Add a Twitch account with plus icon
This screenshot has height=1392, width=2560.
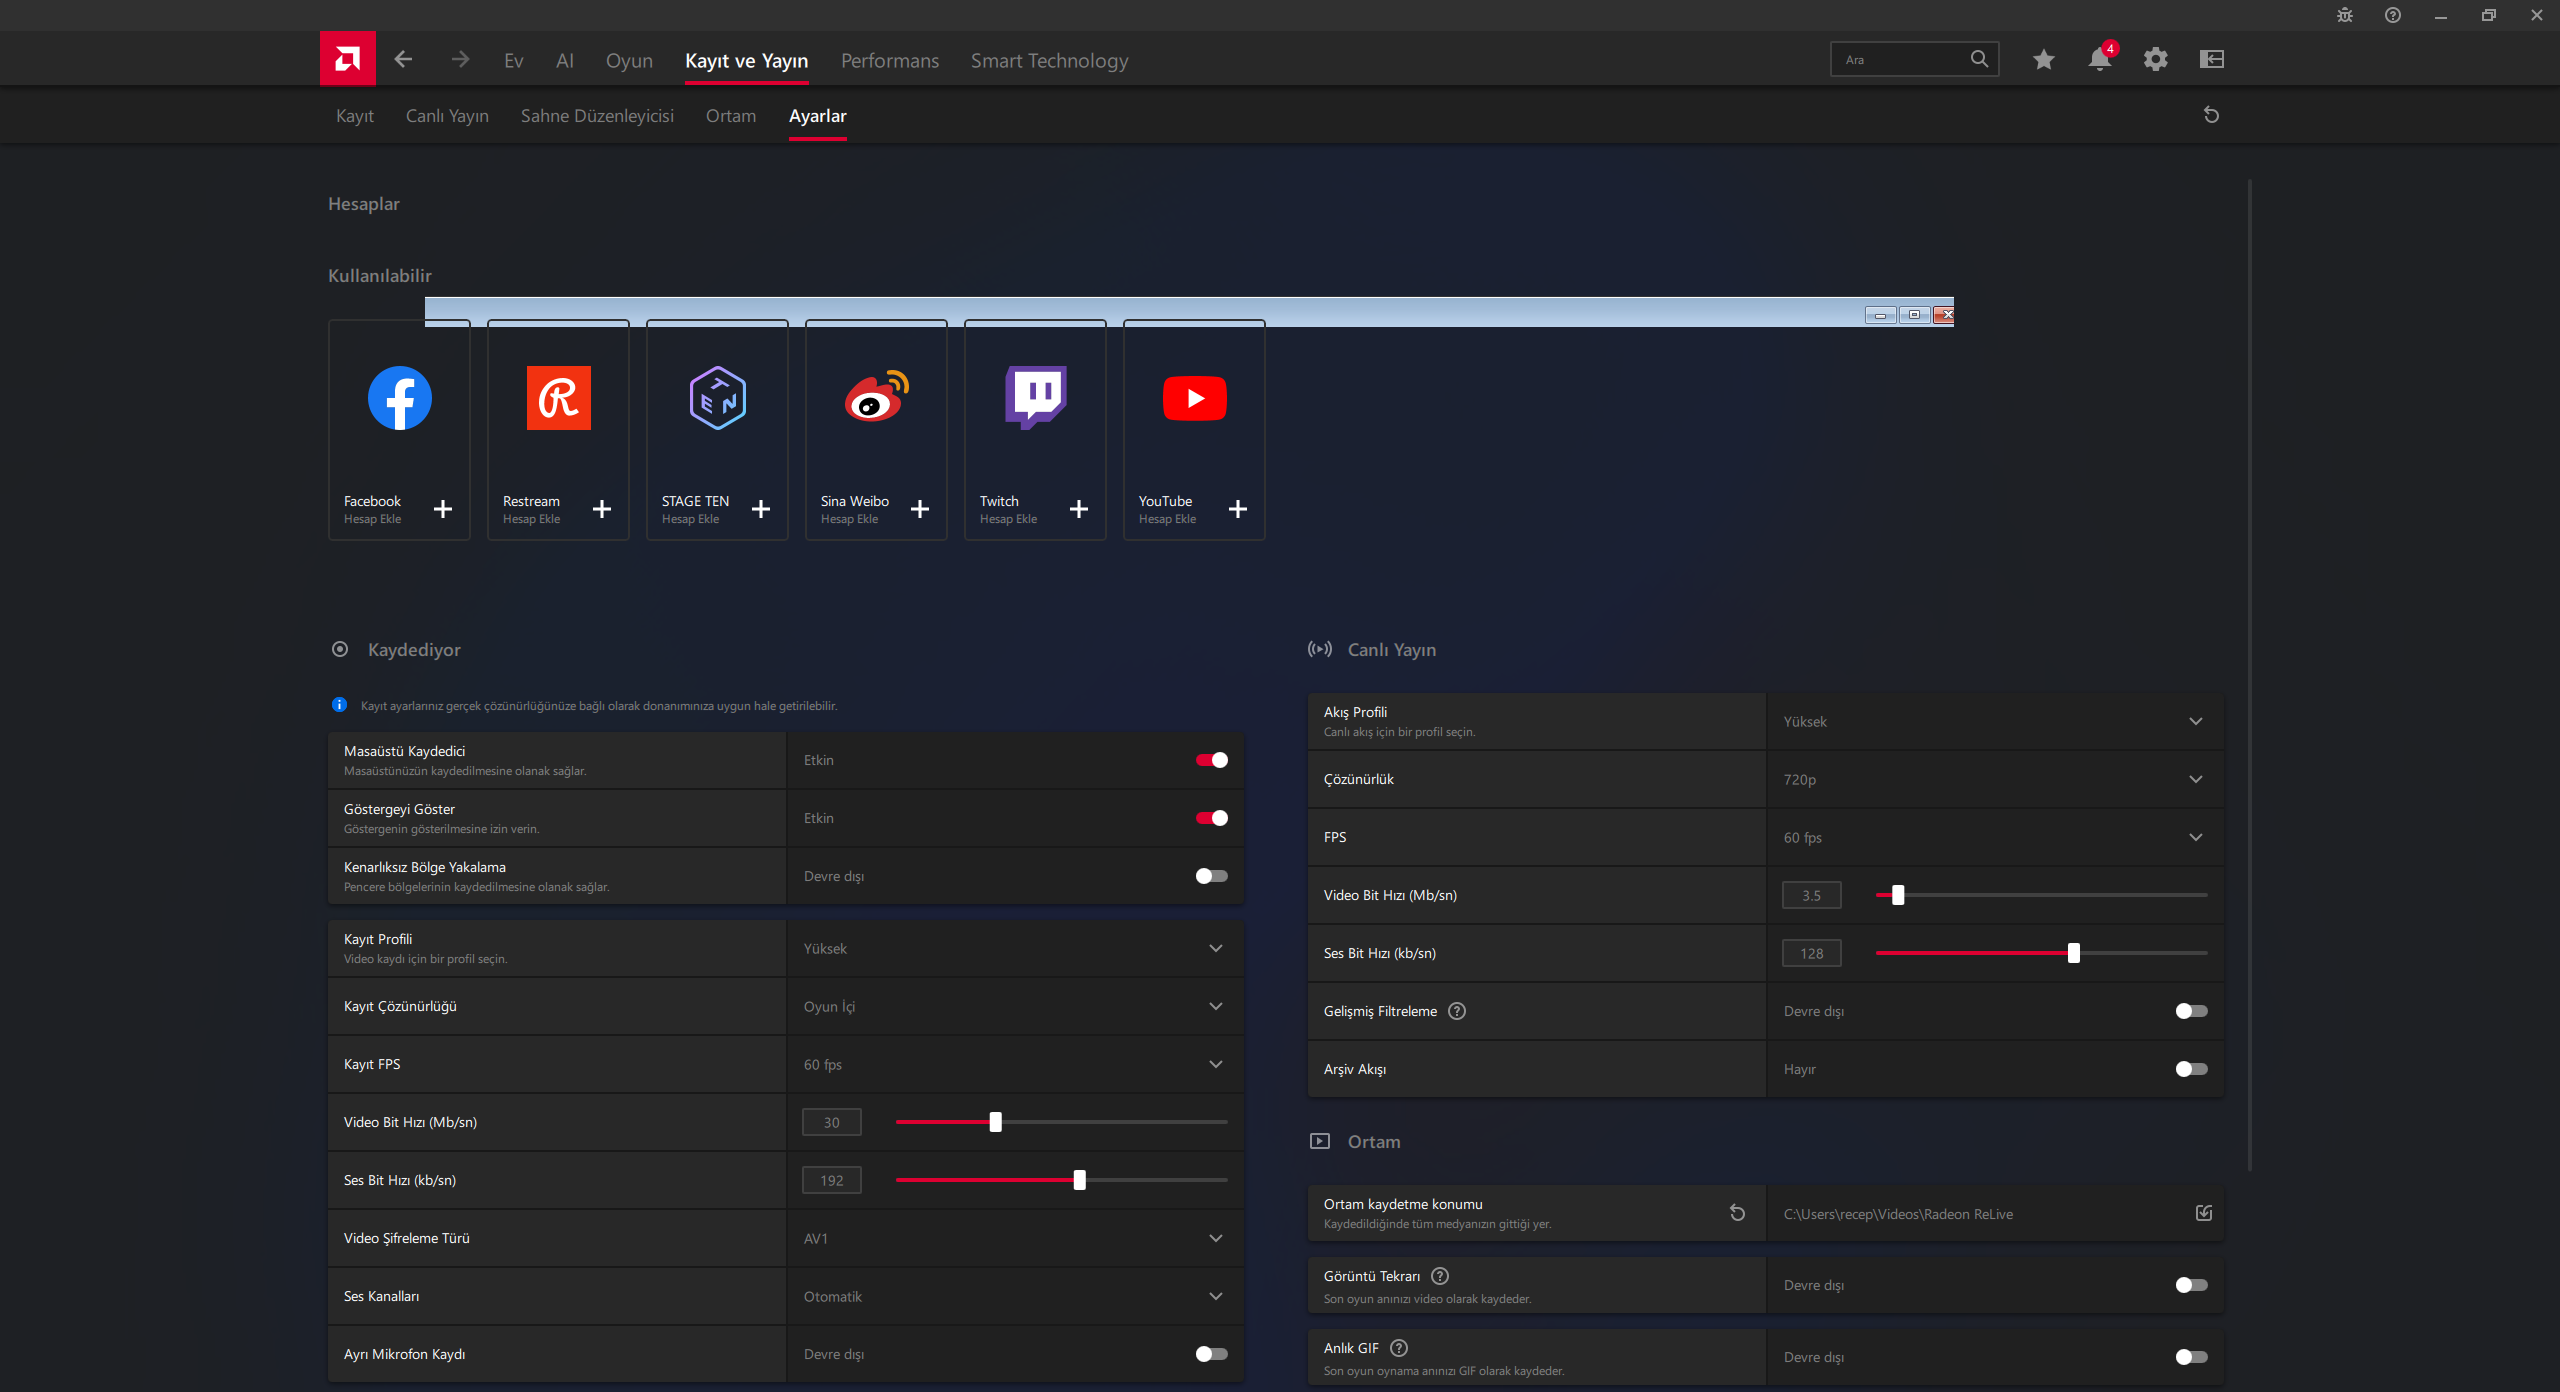(x=1079, y=509)
